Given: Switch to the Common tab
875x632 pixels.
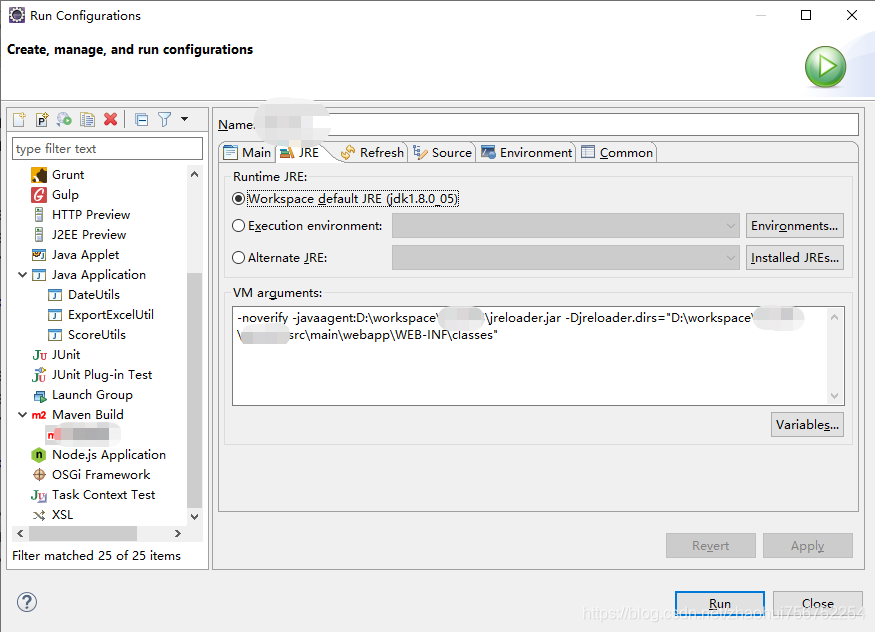Looking at the screenshot, I should pos(617,153).
